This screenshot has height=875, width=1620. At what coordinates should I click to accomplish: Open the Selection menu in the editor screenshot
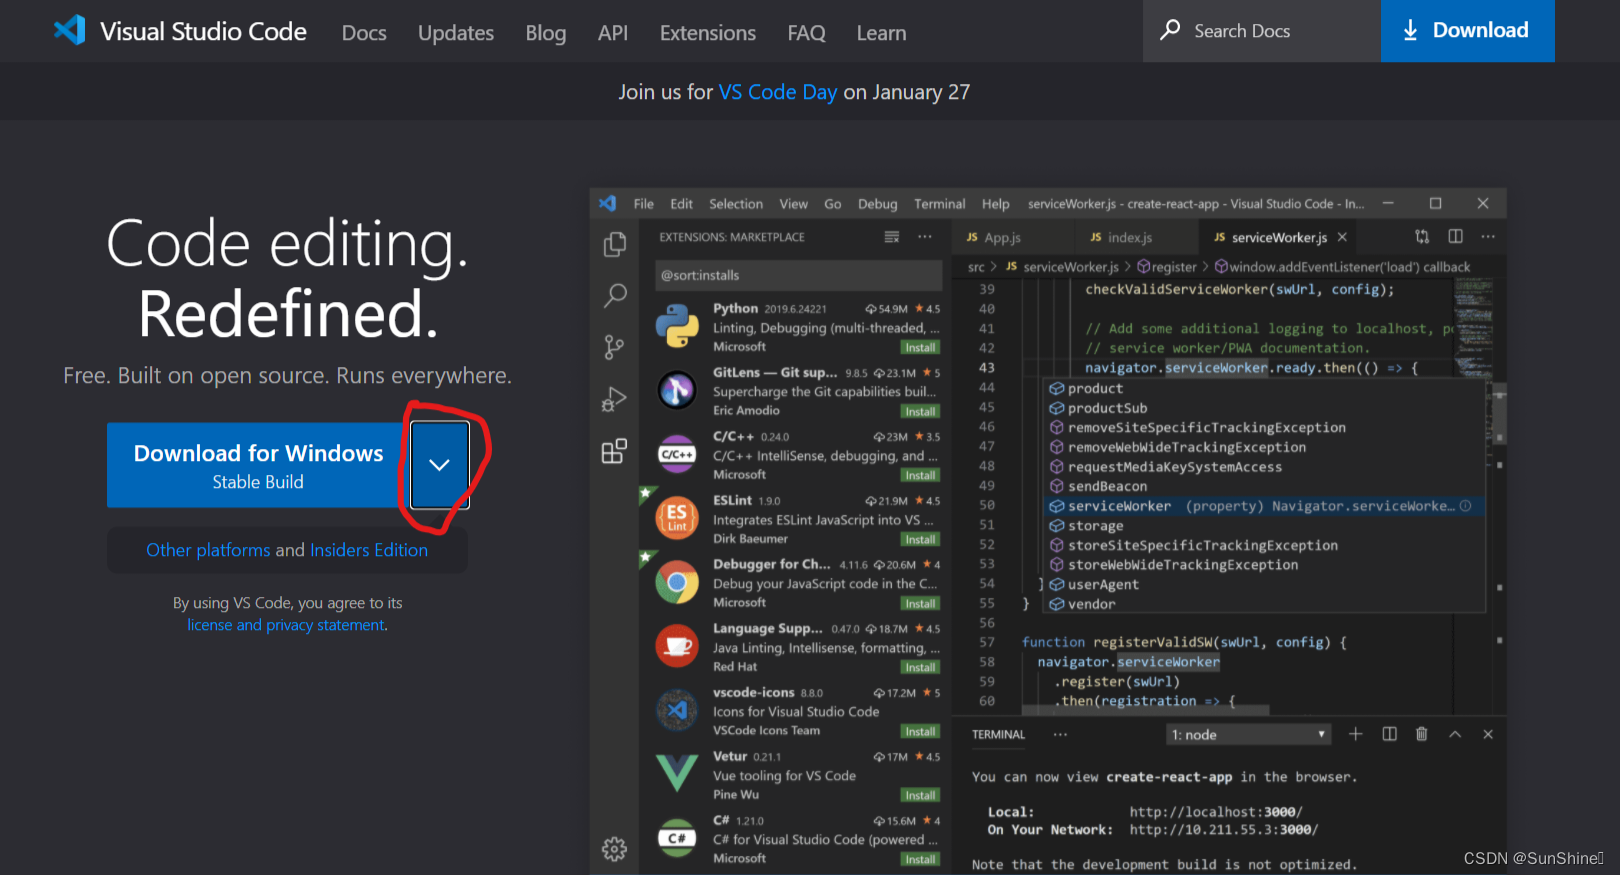[736, 204]
